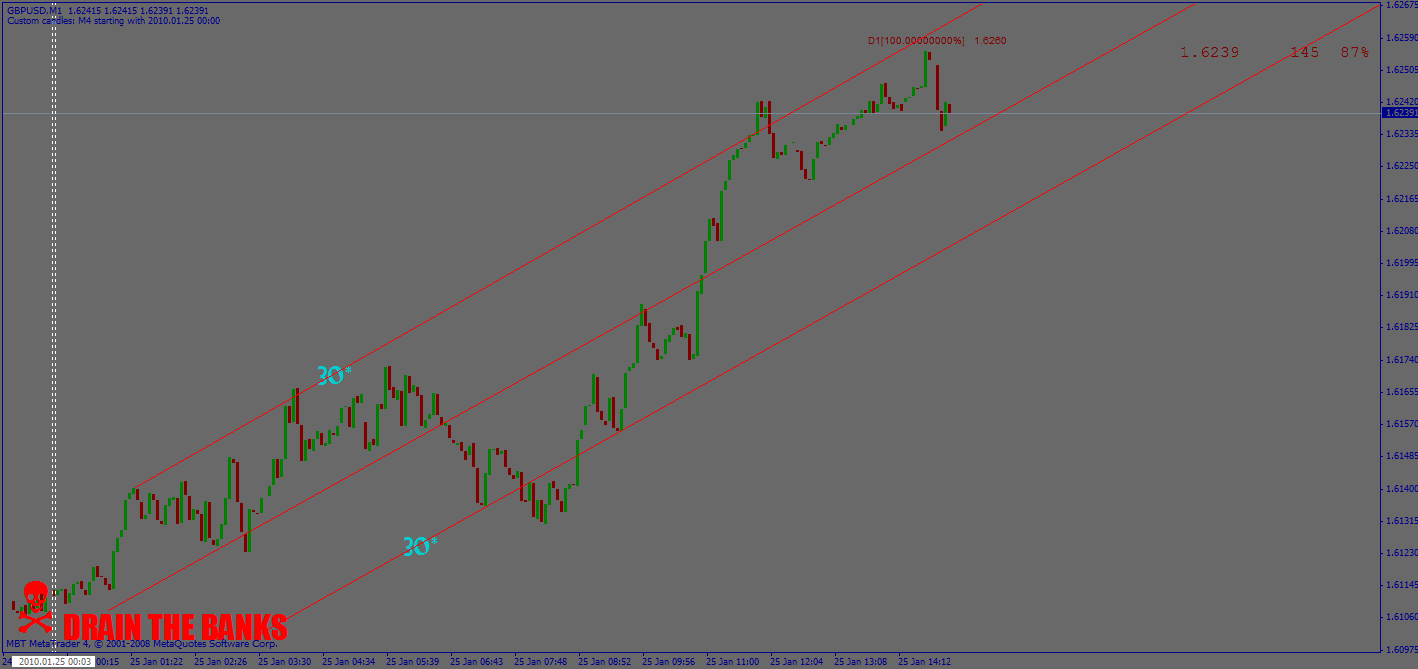The image size is (1418, 669).
Task: Click the 1.61825 price axis label
Action: [x=1401, y=327]
